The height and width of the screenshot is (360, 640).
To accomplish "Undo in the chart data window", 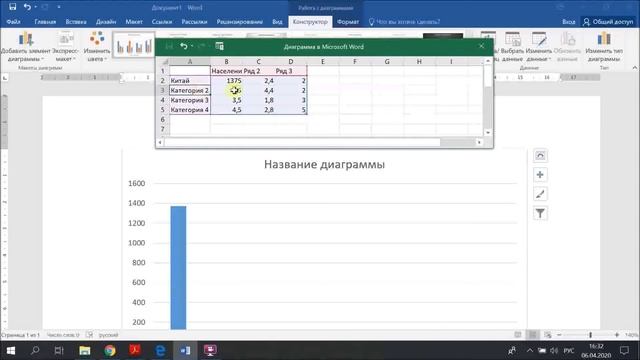I will (x=184, y=46).
